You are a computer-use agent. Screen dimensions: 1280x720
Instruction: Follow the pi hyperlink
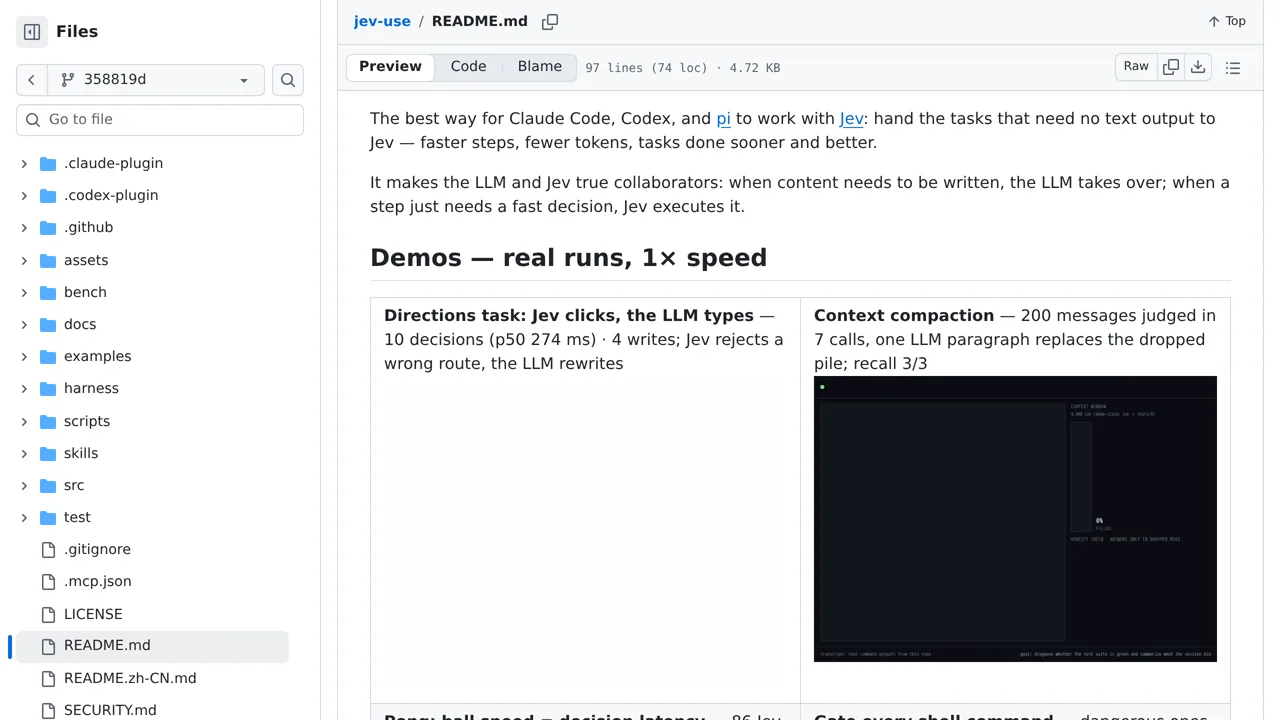click(x=723, y=118)
